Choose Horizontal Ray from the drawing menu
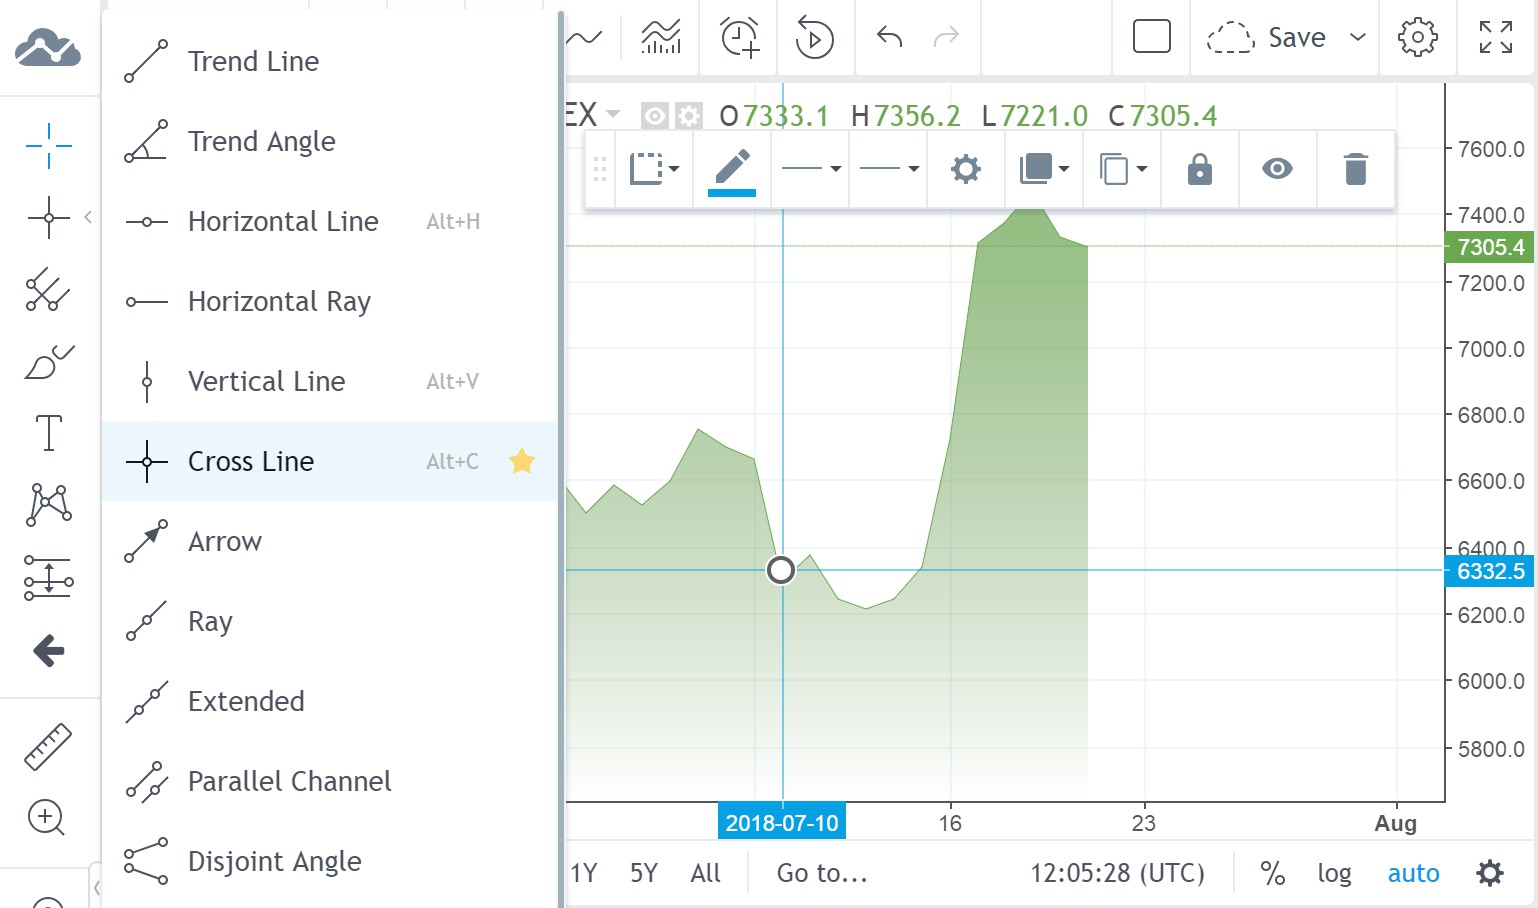 click(x=279, y=301)
